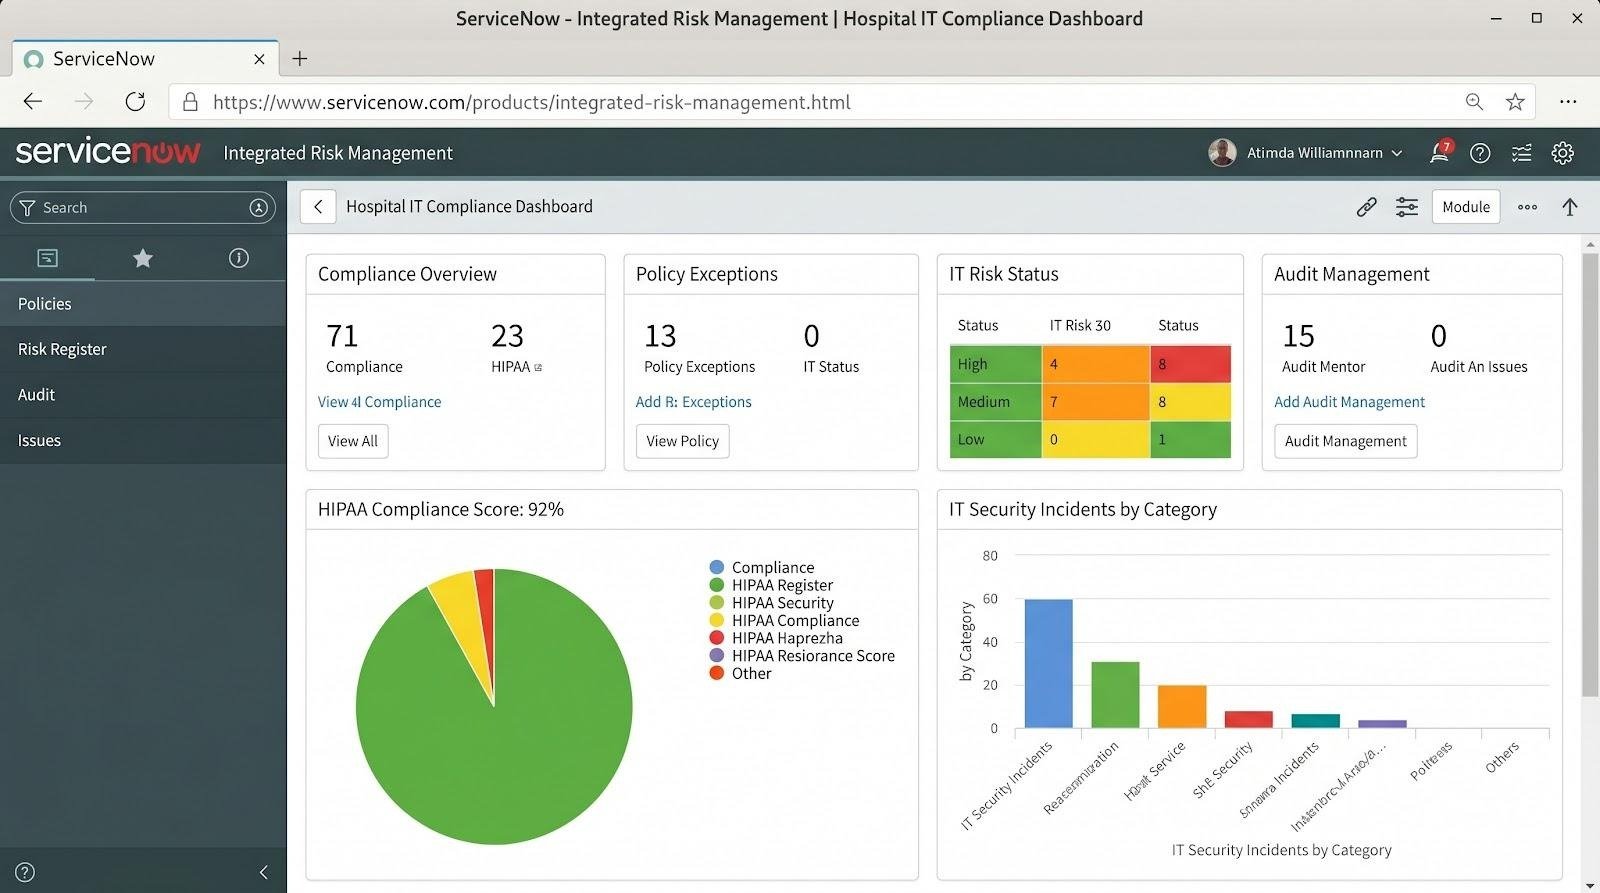Close the ServiceNow browser tab
The width and height of the screenshot is (1600, 893).
pos(259,59)
